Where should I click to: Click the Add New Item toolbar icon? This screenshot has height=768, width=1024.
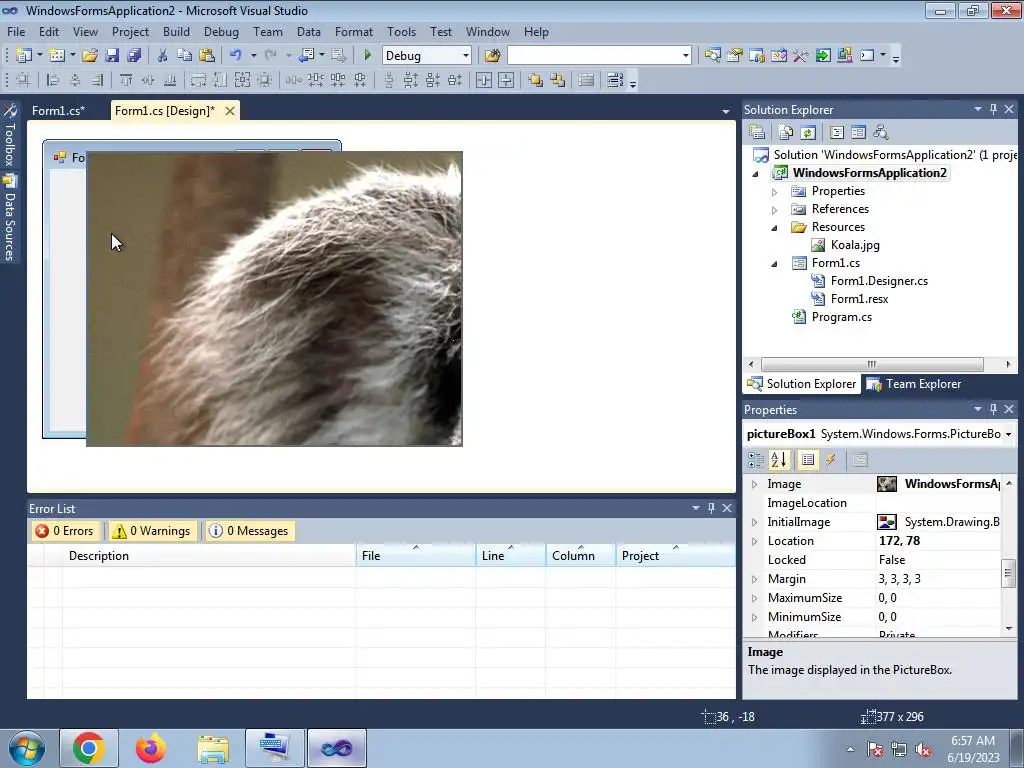57,56
